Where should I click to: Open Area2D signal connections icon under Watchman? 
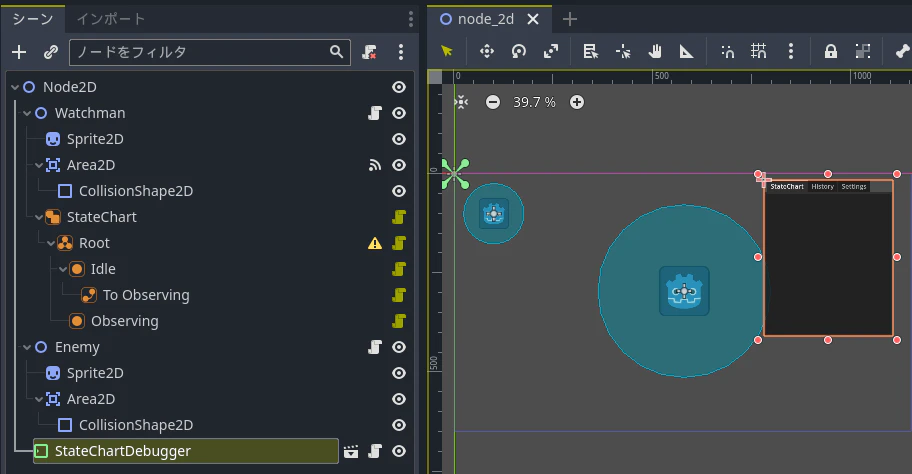(x=375, y=165)
